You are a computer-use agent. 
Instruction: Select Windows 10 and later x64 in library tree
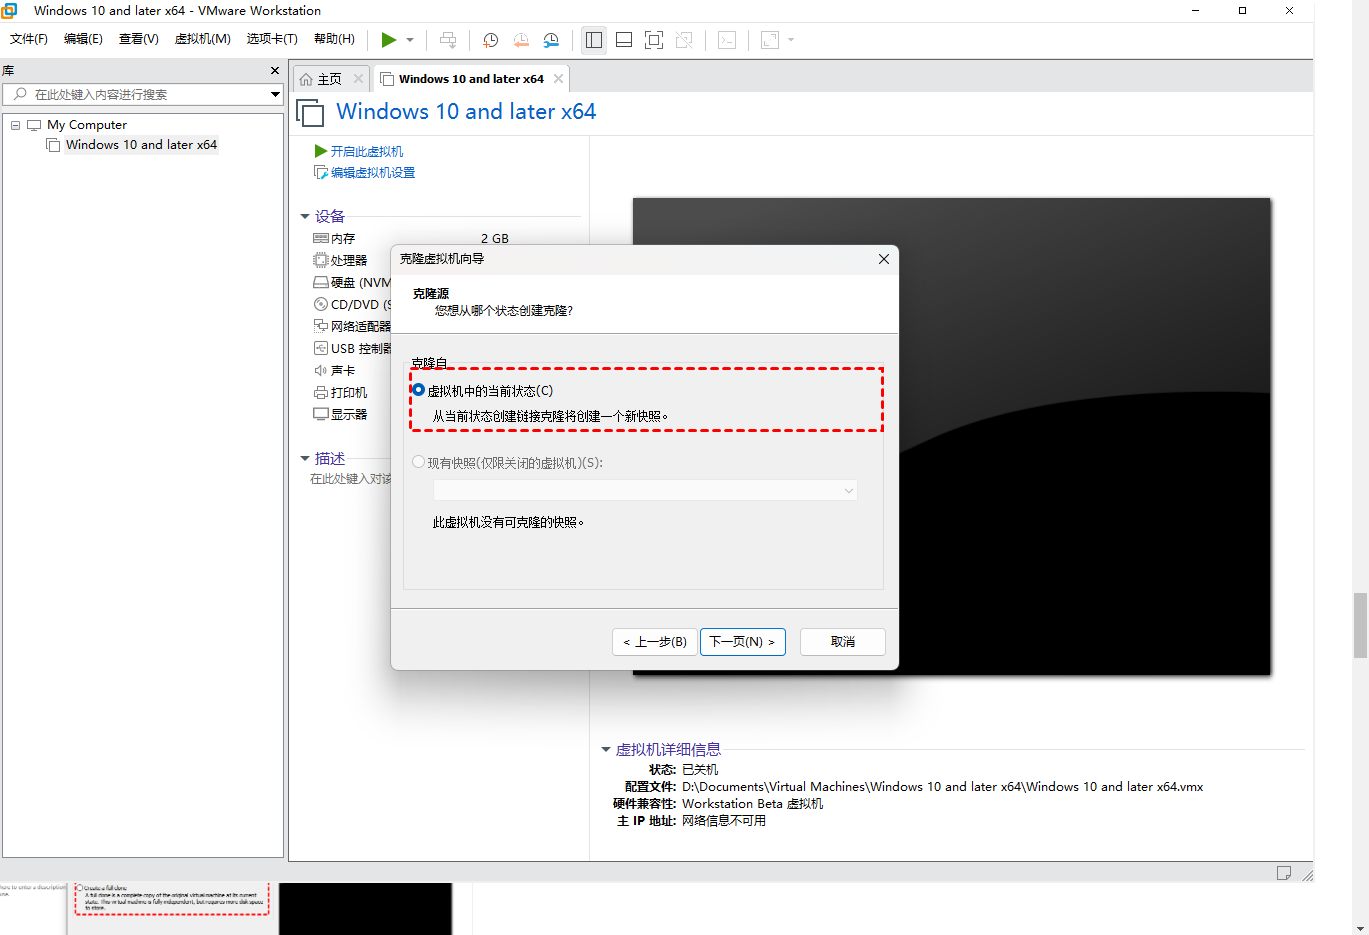coord(141,145)
